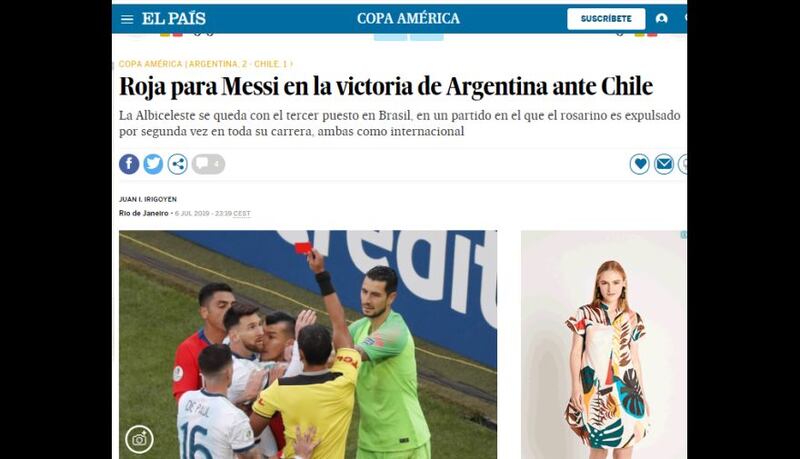Click the dress advertisement image
The image size is (800, 459).
[604, 345]
